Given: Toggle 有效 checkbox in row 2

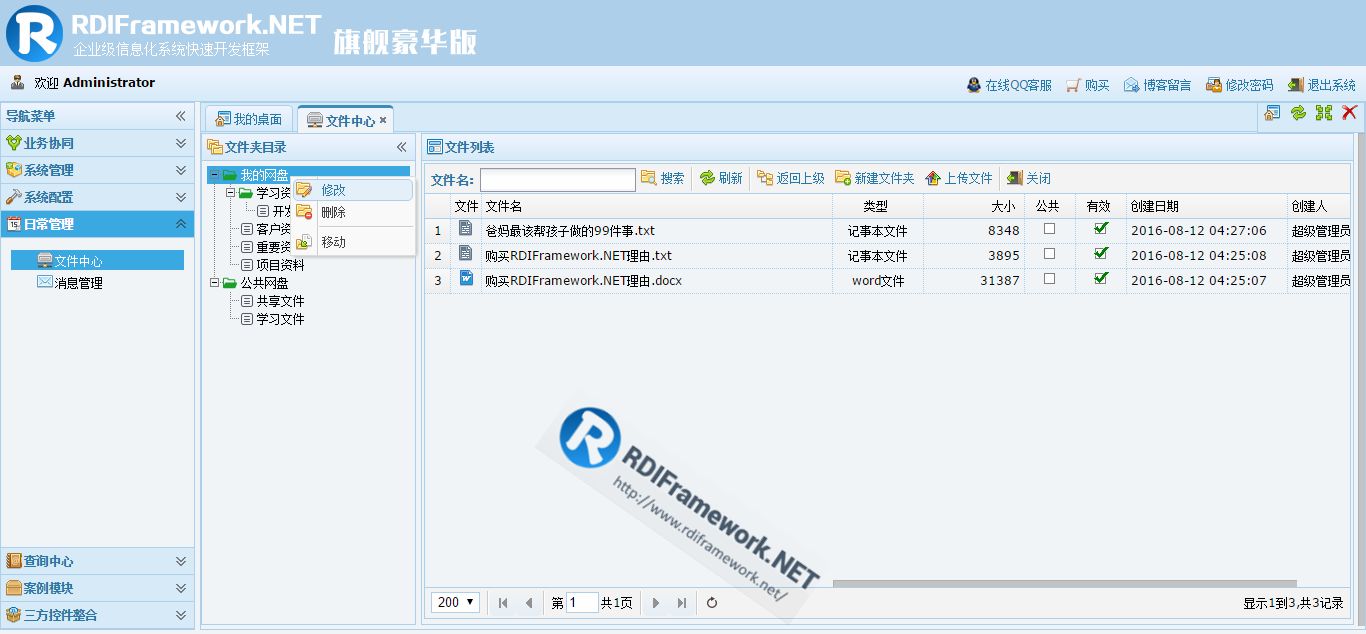Looking at the screenshot, I should [x=1101, y=253].
